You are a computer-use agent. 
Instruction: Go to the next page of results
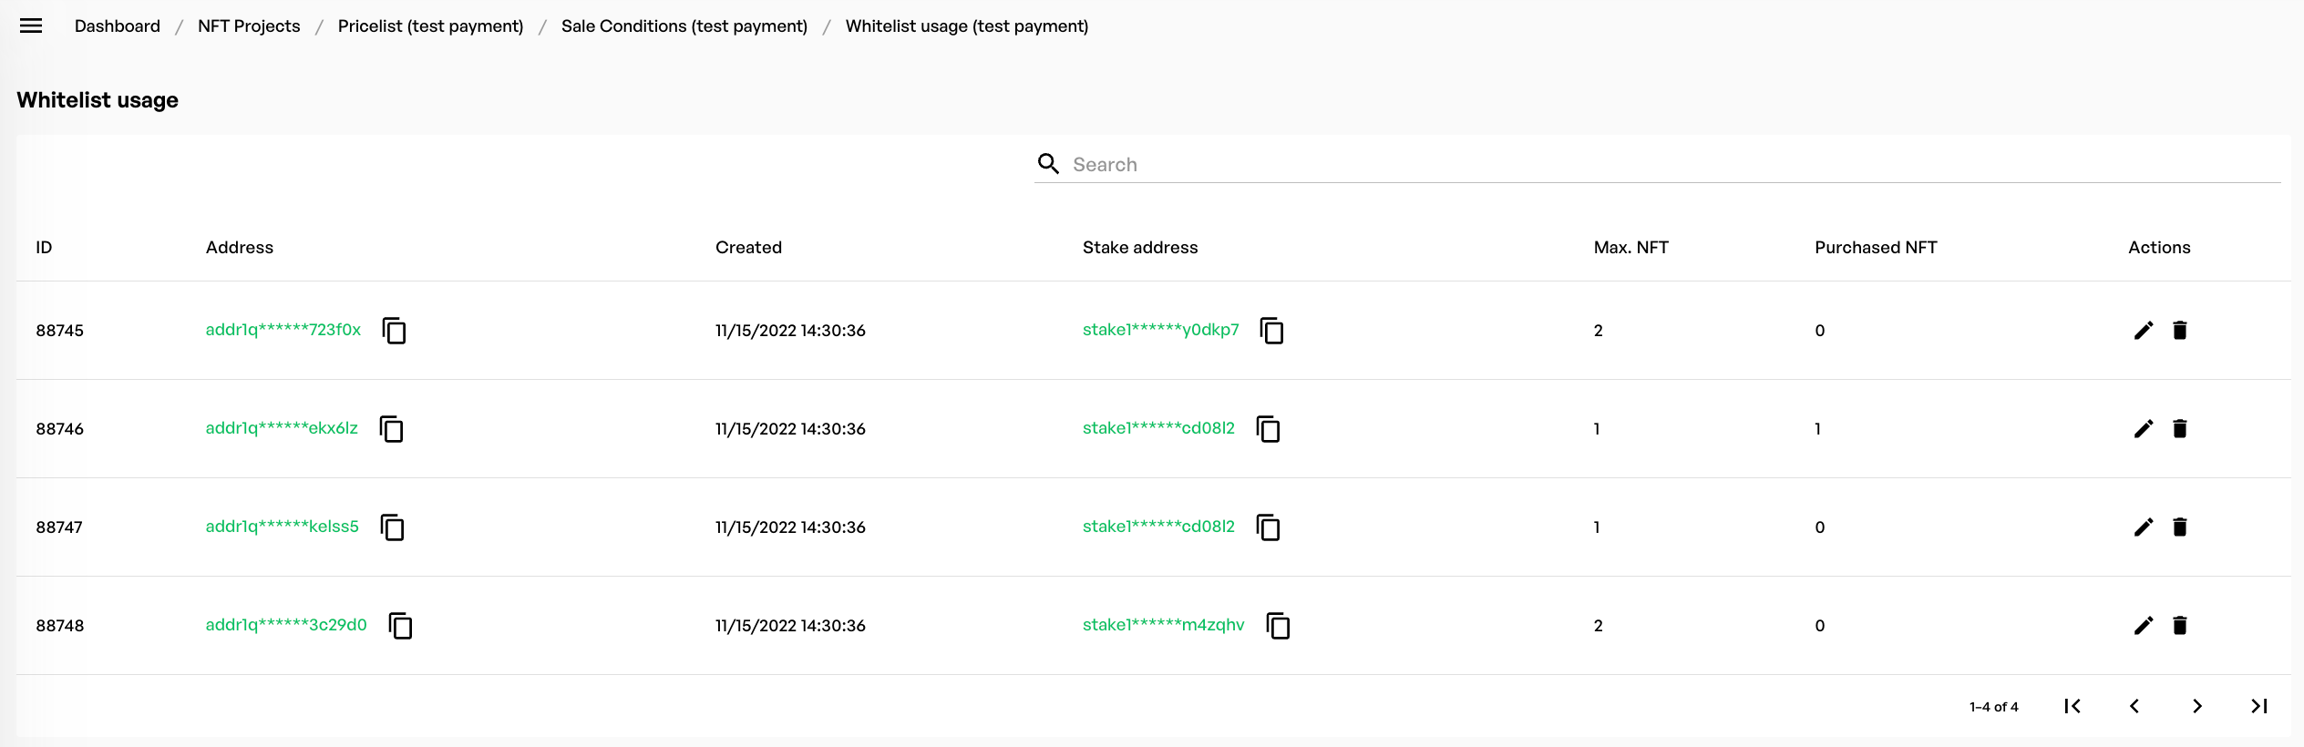(x=2197, y=706)
